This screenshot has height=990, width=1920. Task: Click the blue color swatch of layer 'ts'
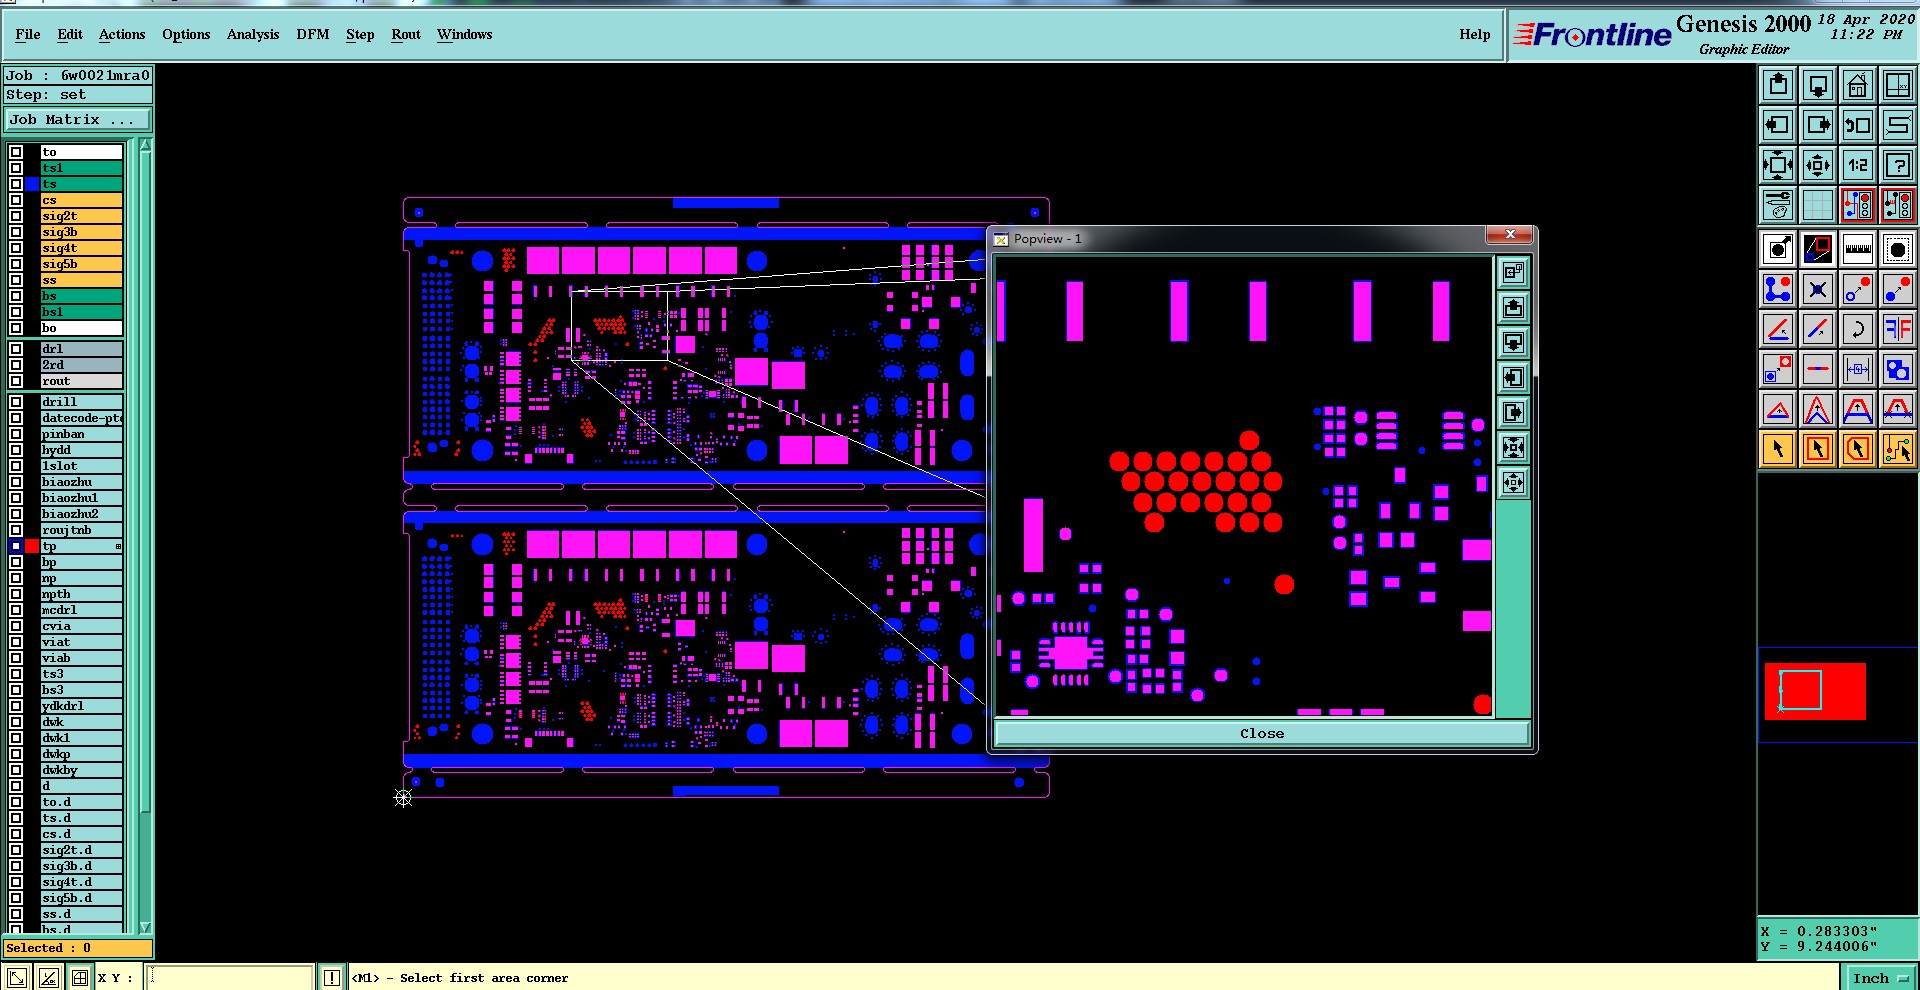click(32, 184)
